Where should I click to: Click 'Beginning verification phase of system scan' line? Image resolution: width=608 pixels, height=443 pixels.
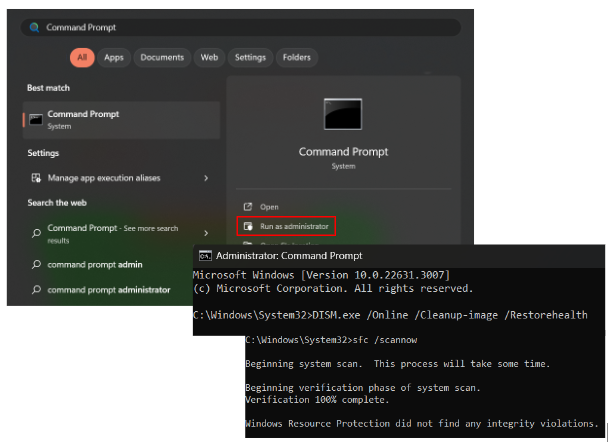(x=363, y=388)
